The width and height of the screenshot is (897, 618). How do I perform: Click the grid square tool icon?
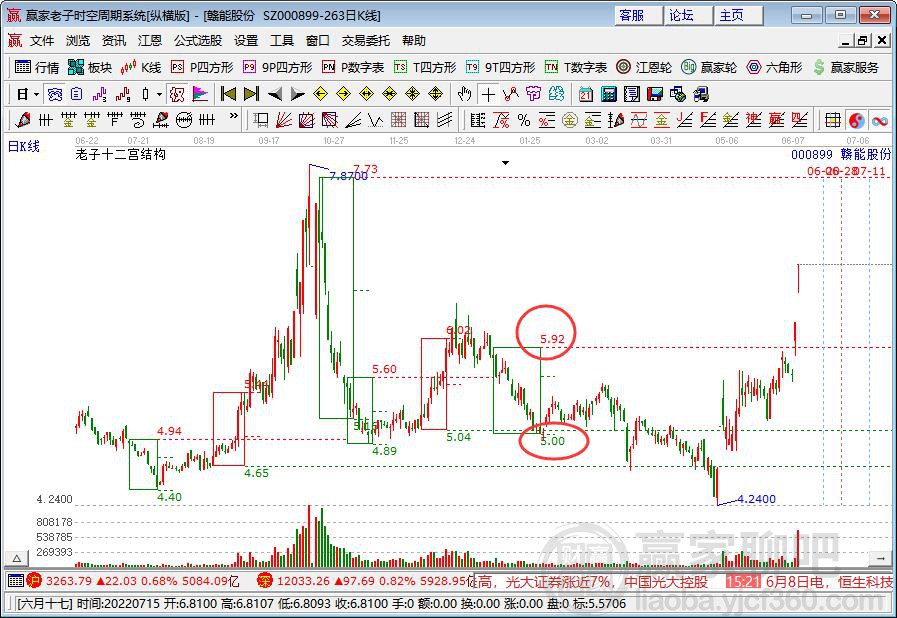pos(399,120)
